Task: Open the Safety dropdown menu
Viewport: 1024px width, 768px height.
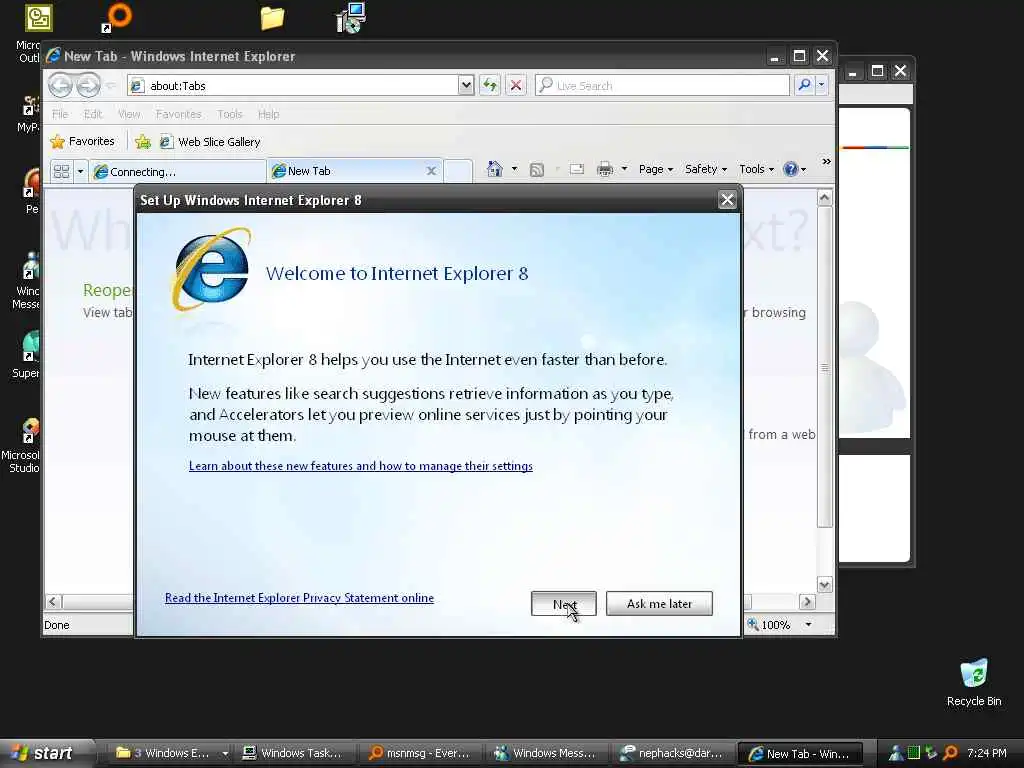Action: [706, 169]
